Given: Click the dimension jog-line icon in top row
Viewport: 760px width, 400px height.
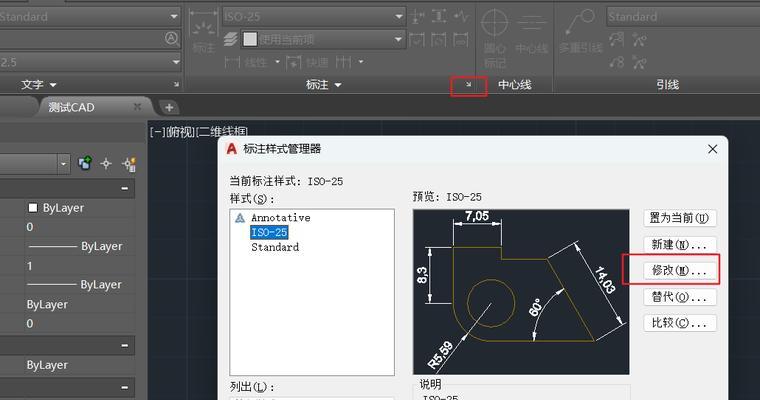Looking at the screenshot, I should [461, 16].
